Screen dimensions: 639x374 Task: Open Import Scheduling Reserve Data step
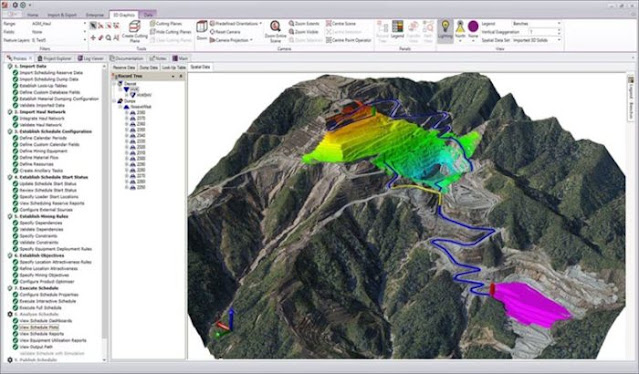(51, 73)
